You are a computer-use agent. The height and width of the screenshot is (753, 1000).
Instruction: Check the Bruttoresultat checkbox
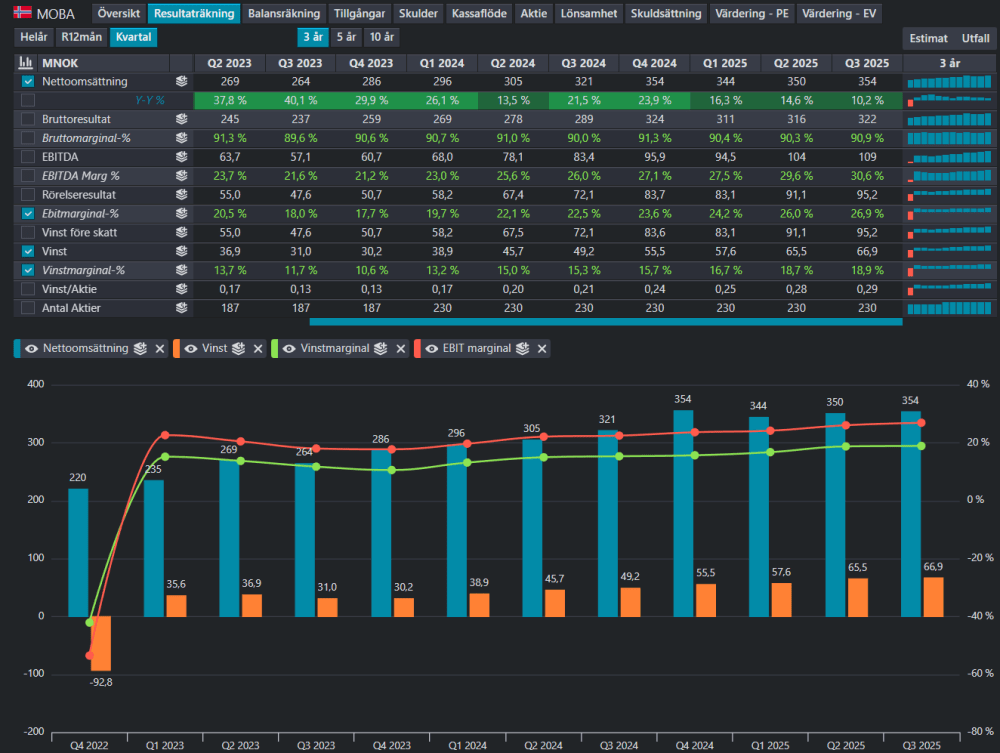28,119
